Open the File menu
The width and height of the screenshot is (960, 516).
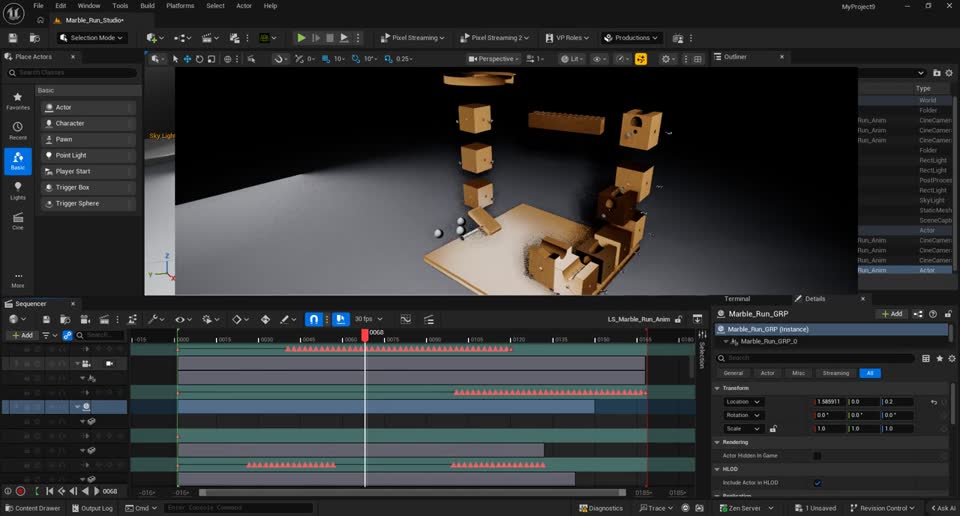pos(38,6)
